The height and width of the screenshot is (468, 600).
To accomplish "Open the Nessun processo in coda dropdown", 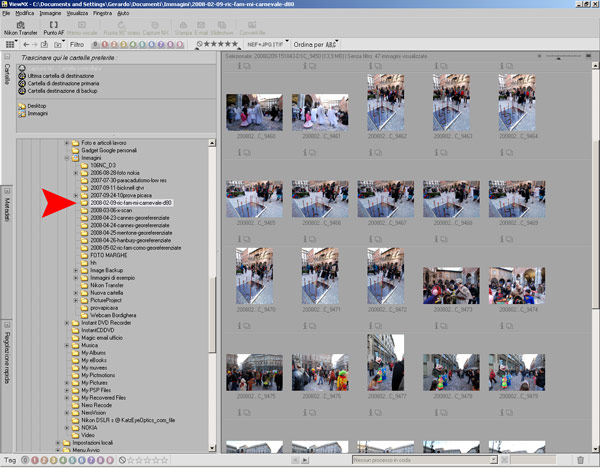I will pos(425,460).
